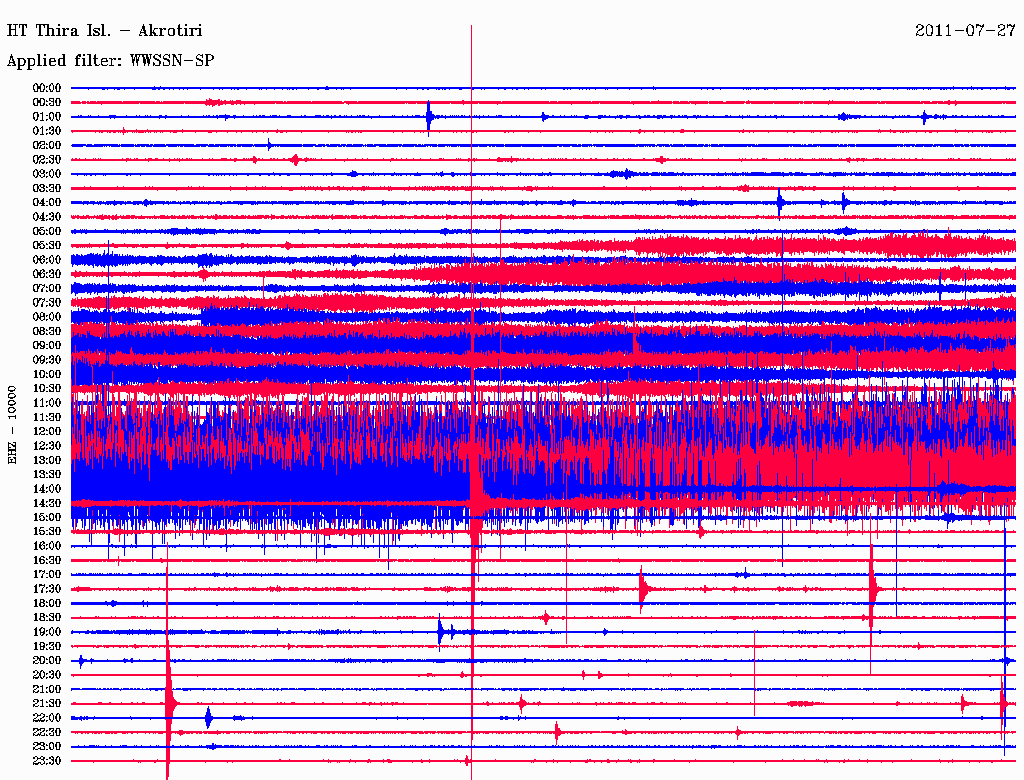Screen dimensions: 1024x780
Task: Select the 05:00 time label
Action: tap(47, 231)
